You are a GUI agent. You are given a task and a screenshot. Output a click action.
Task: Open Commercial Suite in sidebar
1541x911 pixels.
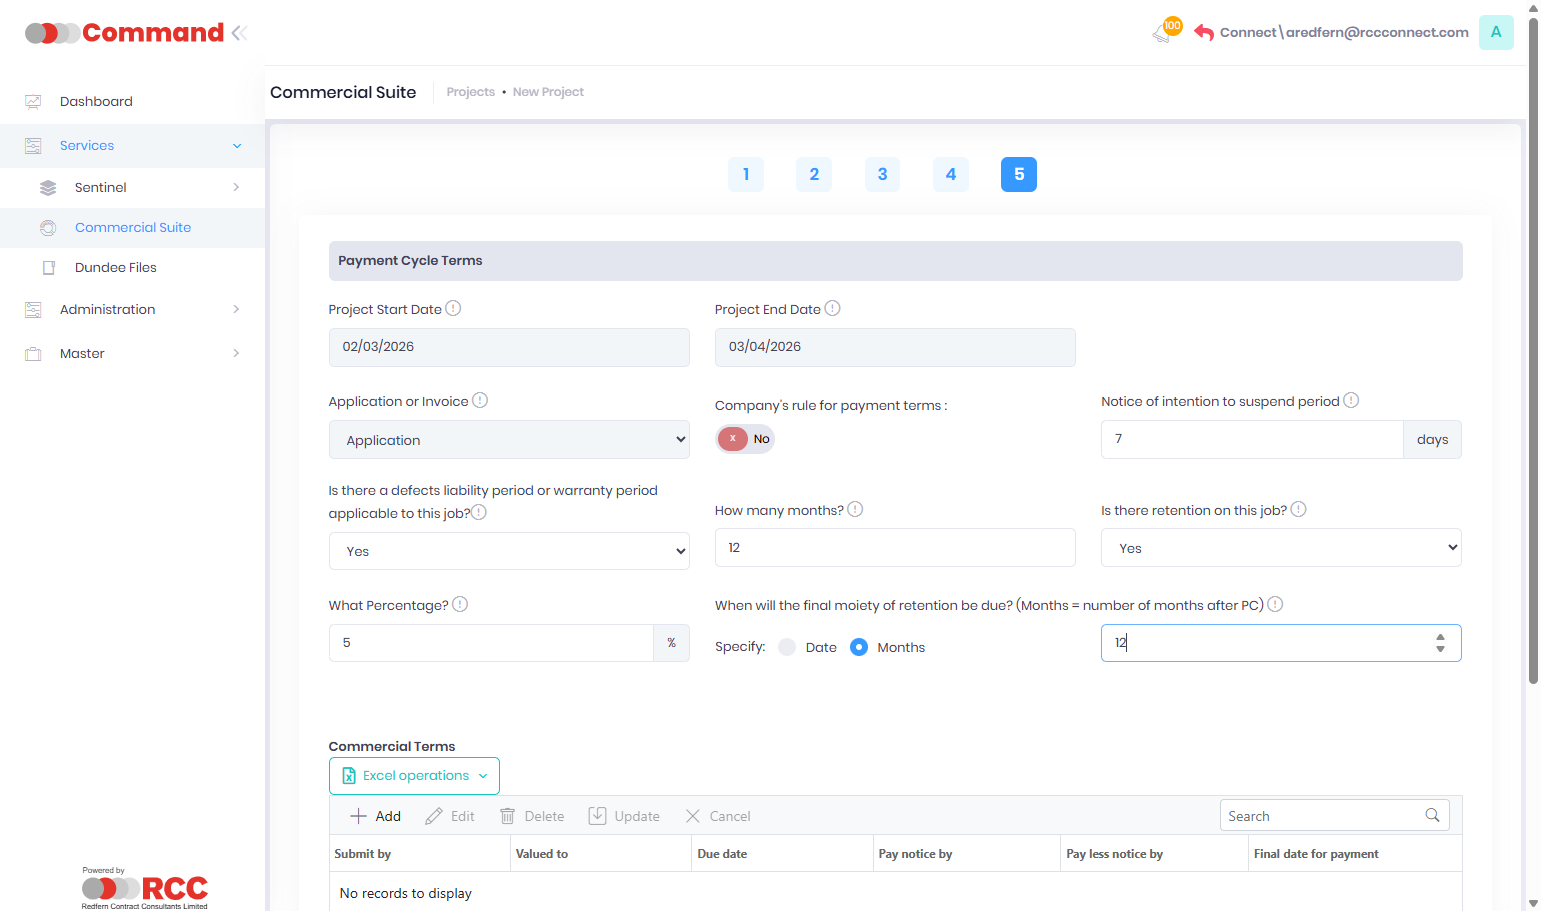(133, 227)
